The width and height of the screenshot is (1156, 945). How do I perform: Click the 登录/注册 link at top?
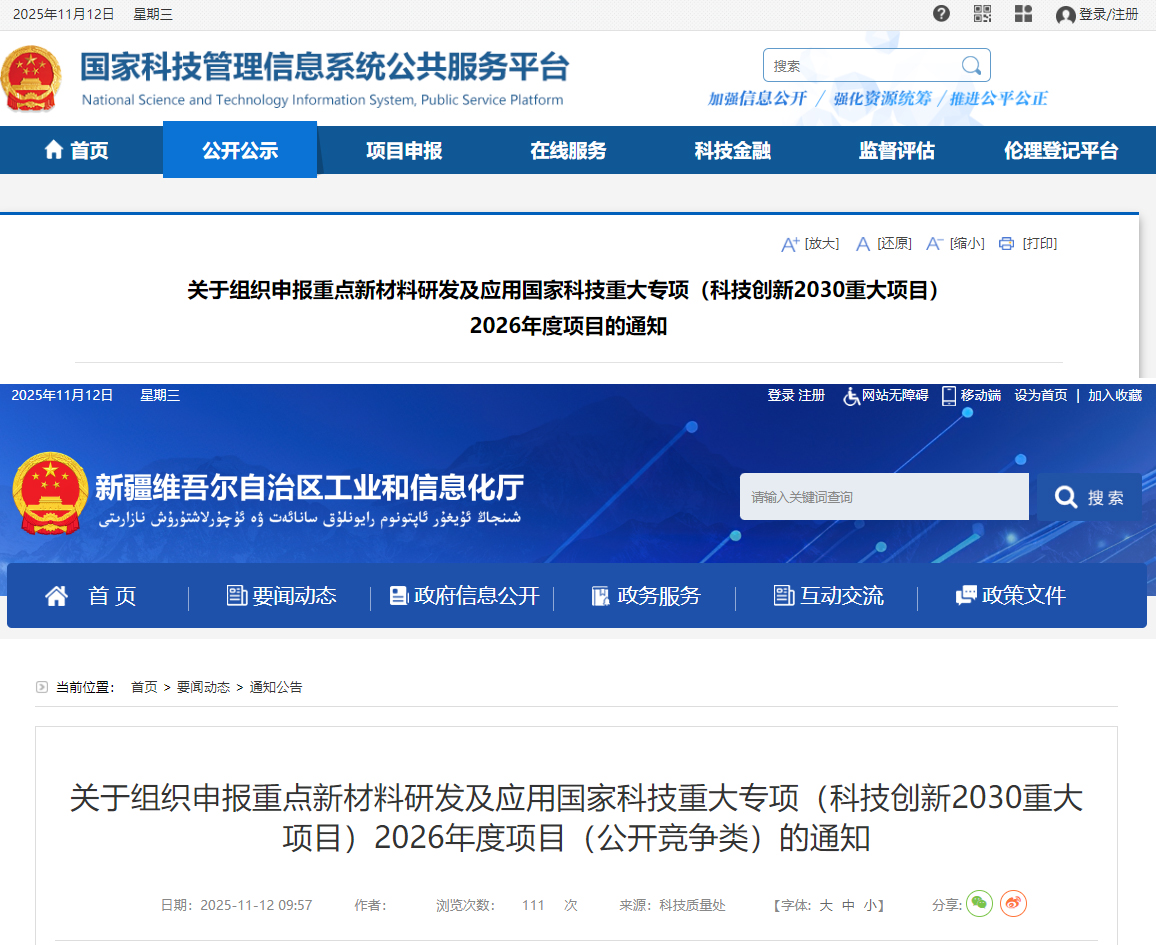(x=1097, y=14)
